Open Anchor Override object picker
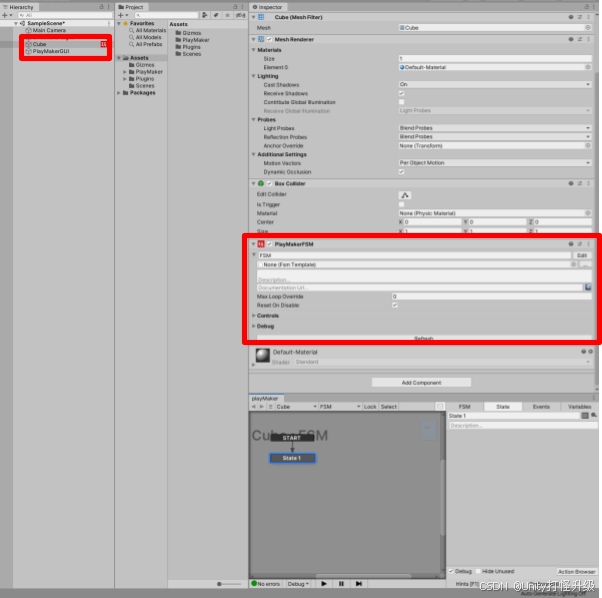The image size is (602, 598). [x=588, y=145]
